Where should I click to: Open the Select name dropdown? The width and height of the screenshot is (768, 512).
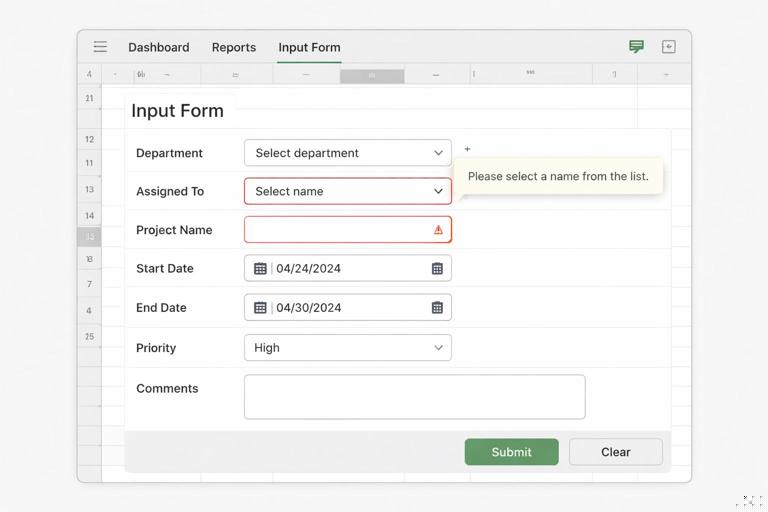pos(348,191)
